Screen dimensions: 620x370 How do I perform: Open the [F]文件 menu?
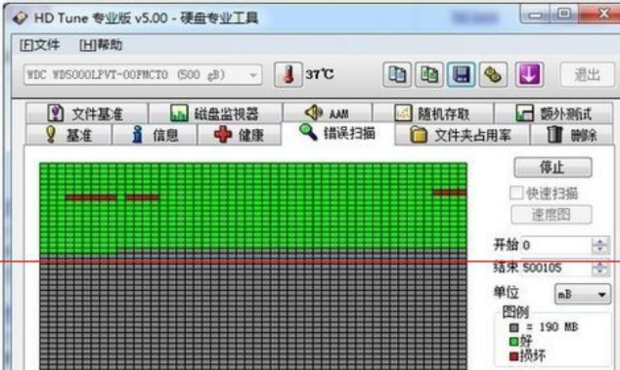click(x=40, y=45)
